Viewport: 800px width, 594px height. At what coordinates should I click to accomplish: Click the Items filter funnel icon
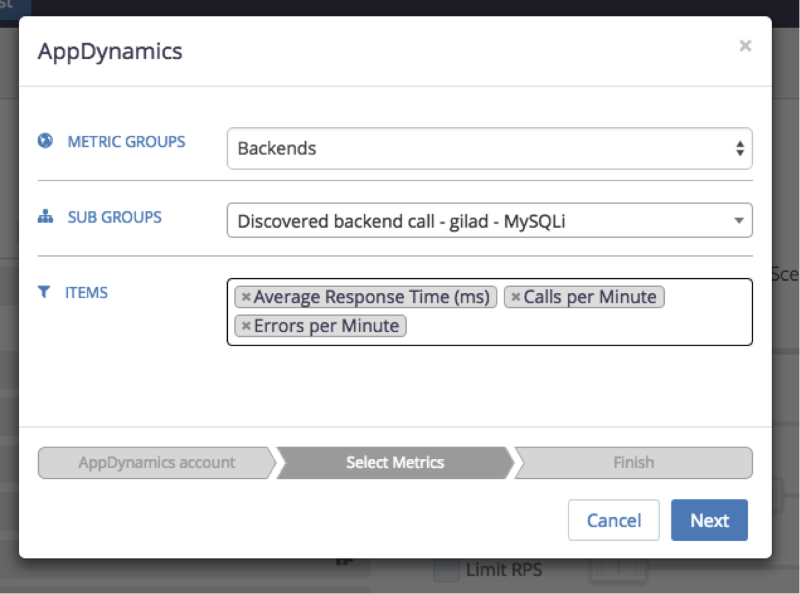pos(44,292)
